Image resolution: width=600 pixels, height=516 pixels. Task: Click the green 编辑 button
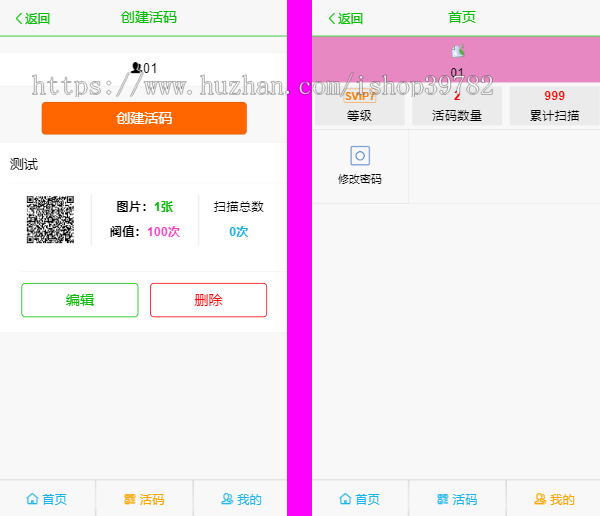(x=80, y=300)
